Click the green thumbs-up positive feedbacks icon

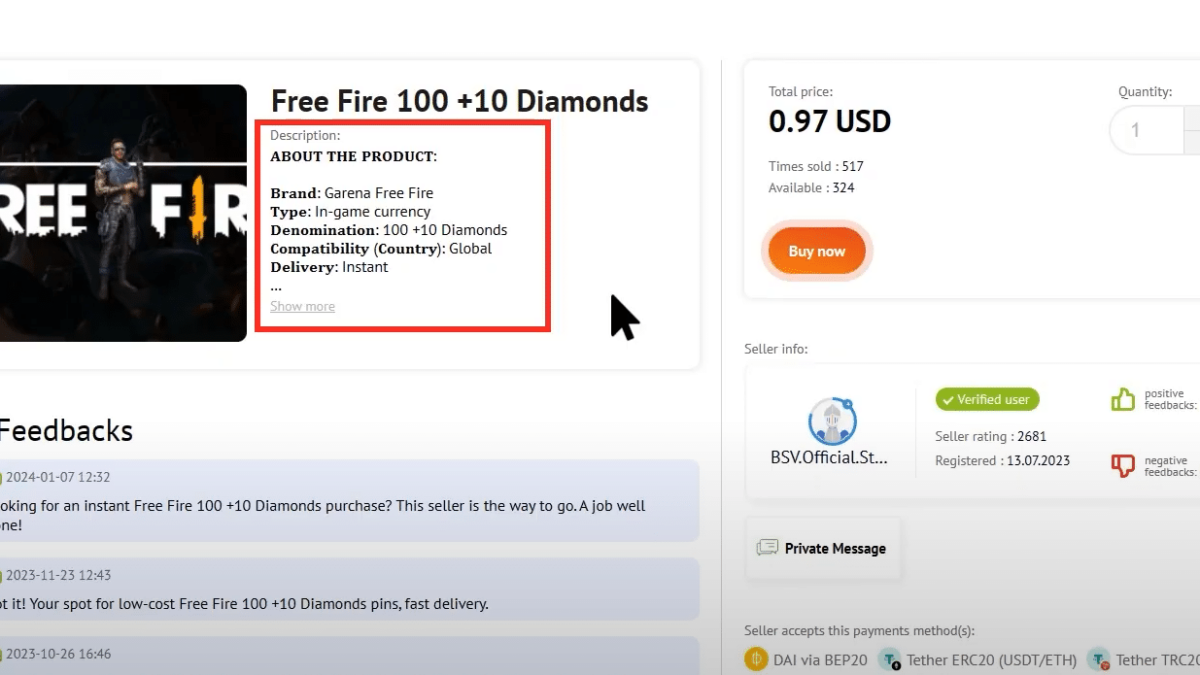coord(1122,398)
